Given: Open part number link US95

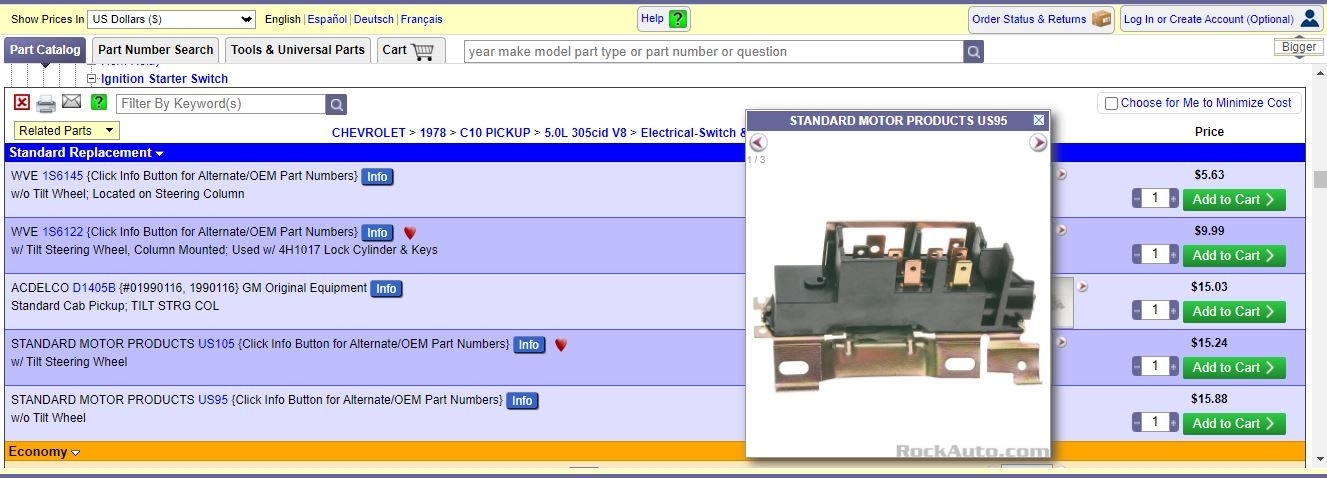Looking at the screenshot, I should pyautogui.click(x=213, y=400).
